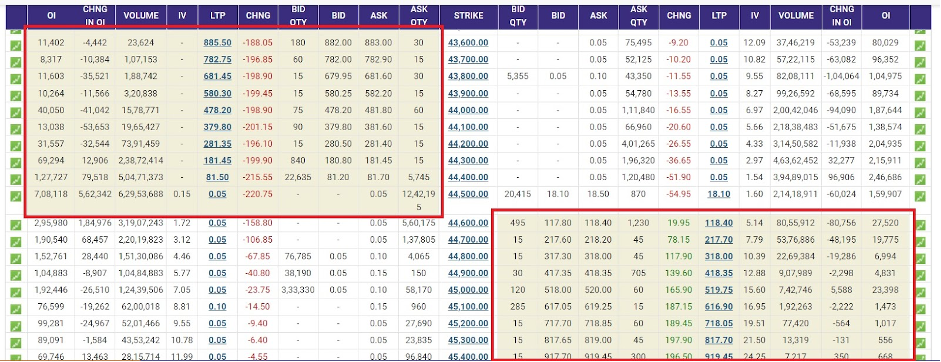Click the STRIKE column header
Screen dimensions: 941x362
(469, 16)
